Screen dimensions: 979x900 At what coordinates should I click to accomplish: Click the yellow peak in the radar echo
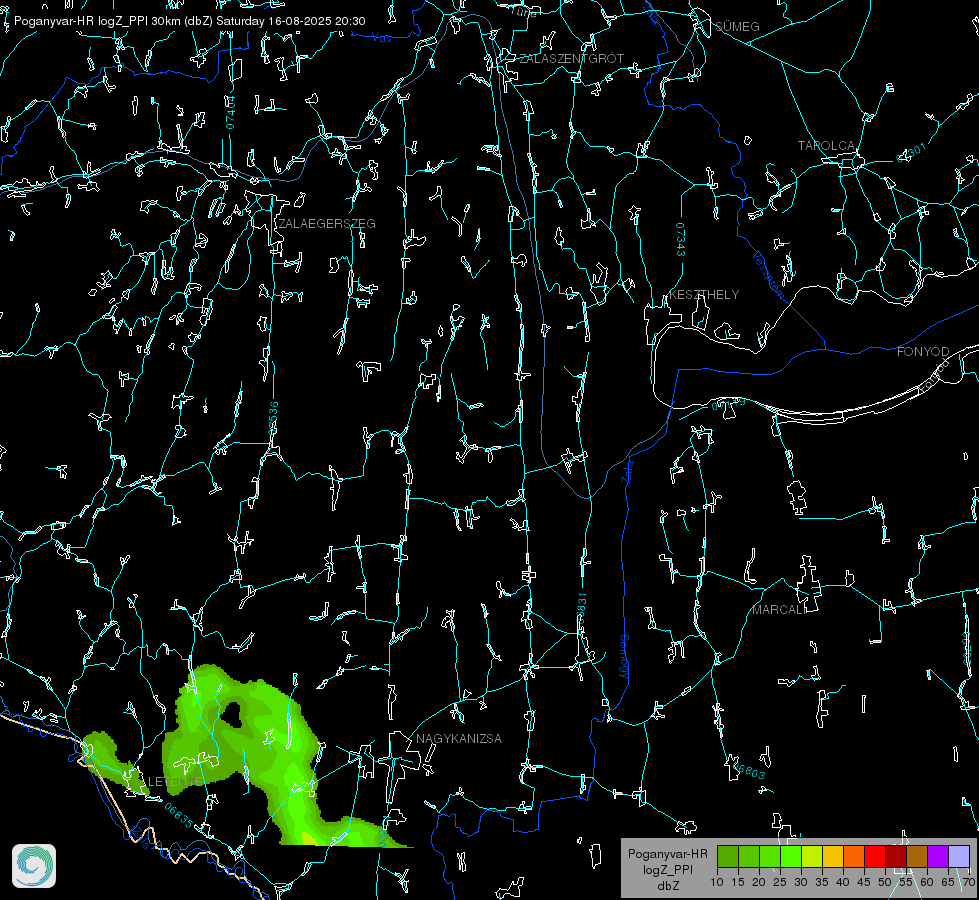(308, 839)
